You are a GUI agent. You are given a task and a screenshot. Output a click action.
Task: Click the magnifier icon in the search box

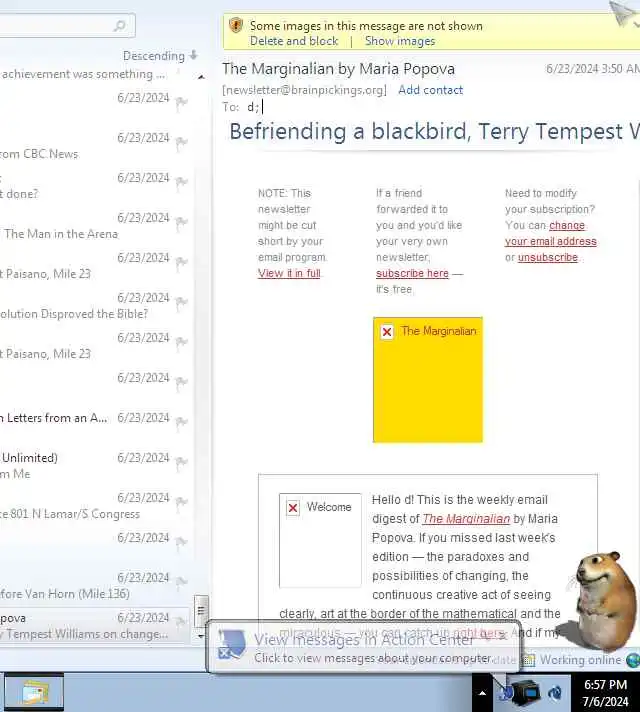pos(119,26)
